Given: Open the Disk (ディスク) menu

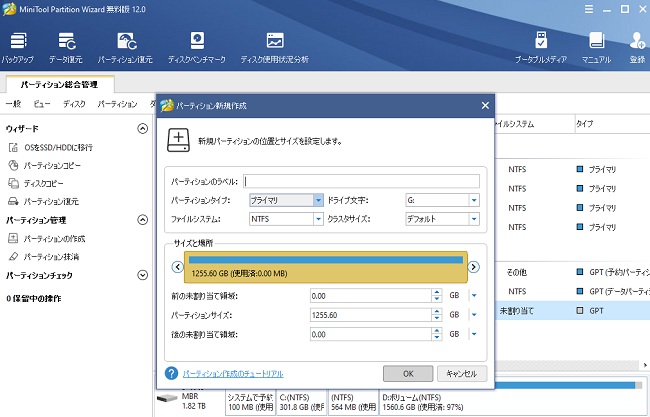Looking at the screenshot, I should coord(74,104).
